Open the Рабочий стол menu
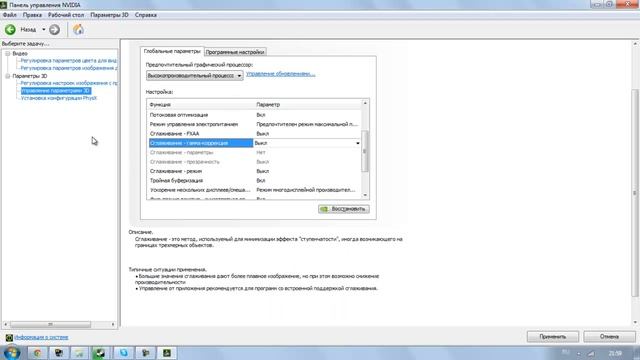 tap(66, 15)
